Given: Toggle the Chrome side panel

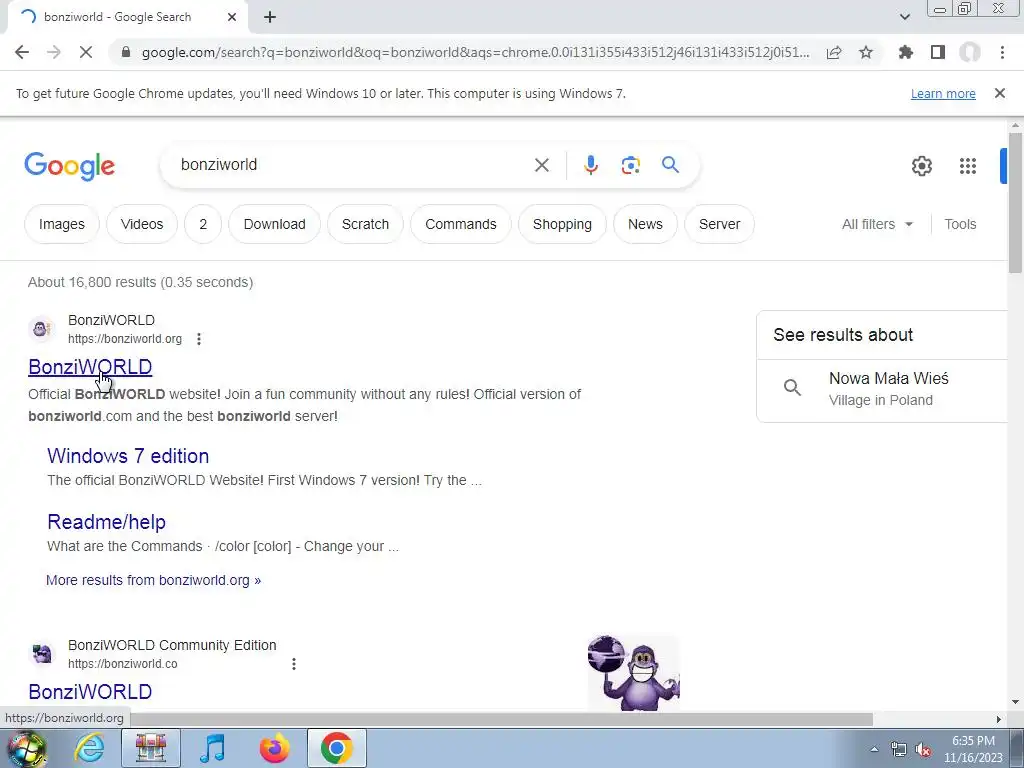Looking at the screenshot, I should coord(938,52).
